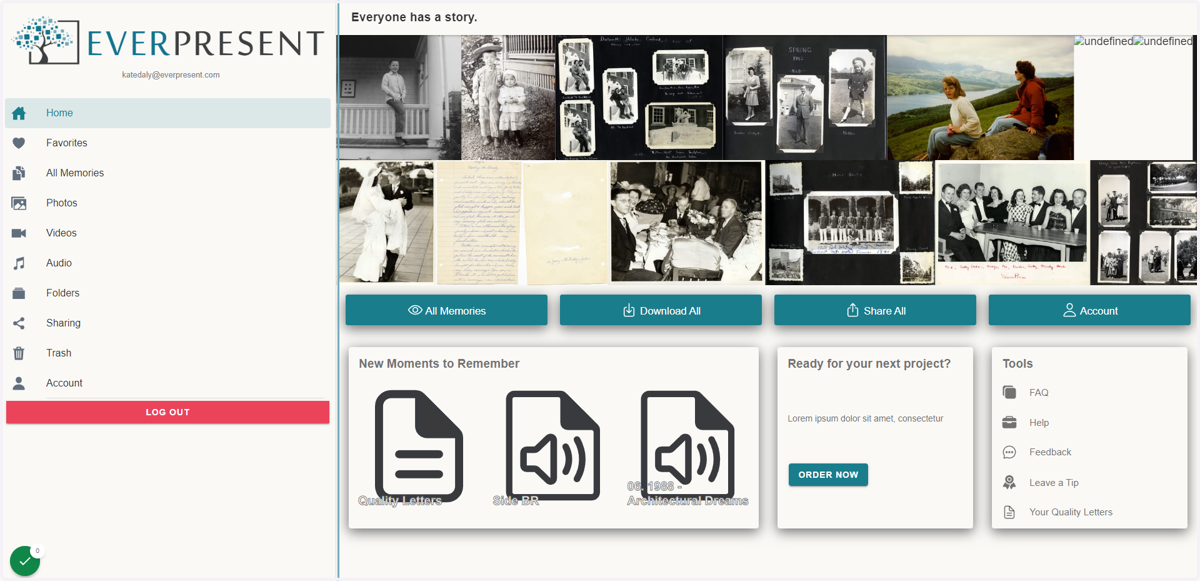Open the Help link in Tools
This screenshot has width=1200, height=581.
pyautogui.click(x=1039, y=423)
